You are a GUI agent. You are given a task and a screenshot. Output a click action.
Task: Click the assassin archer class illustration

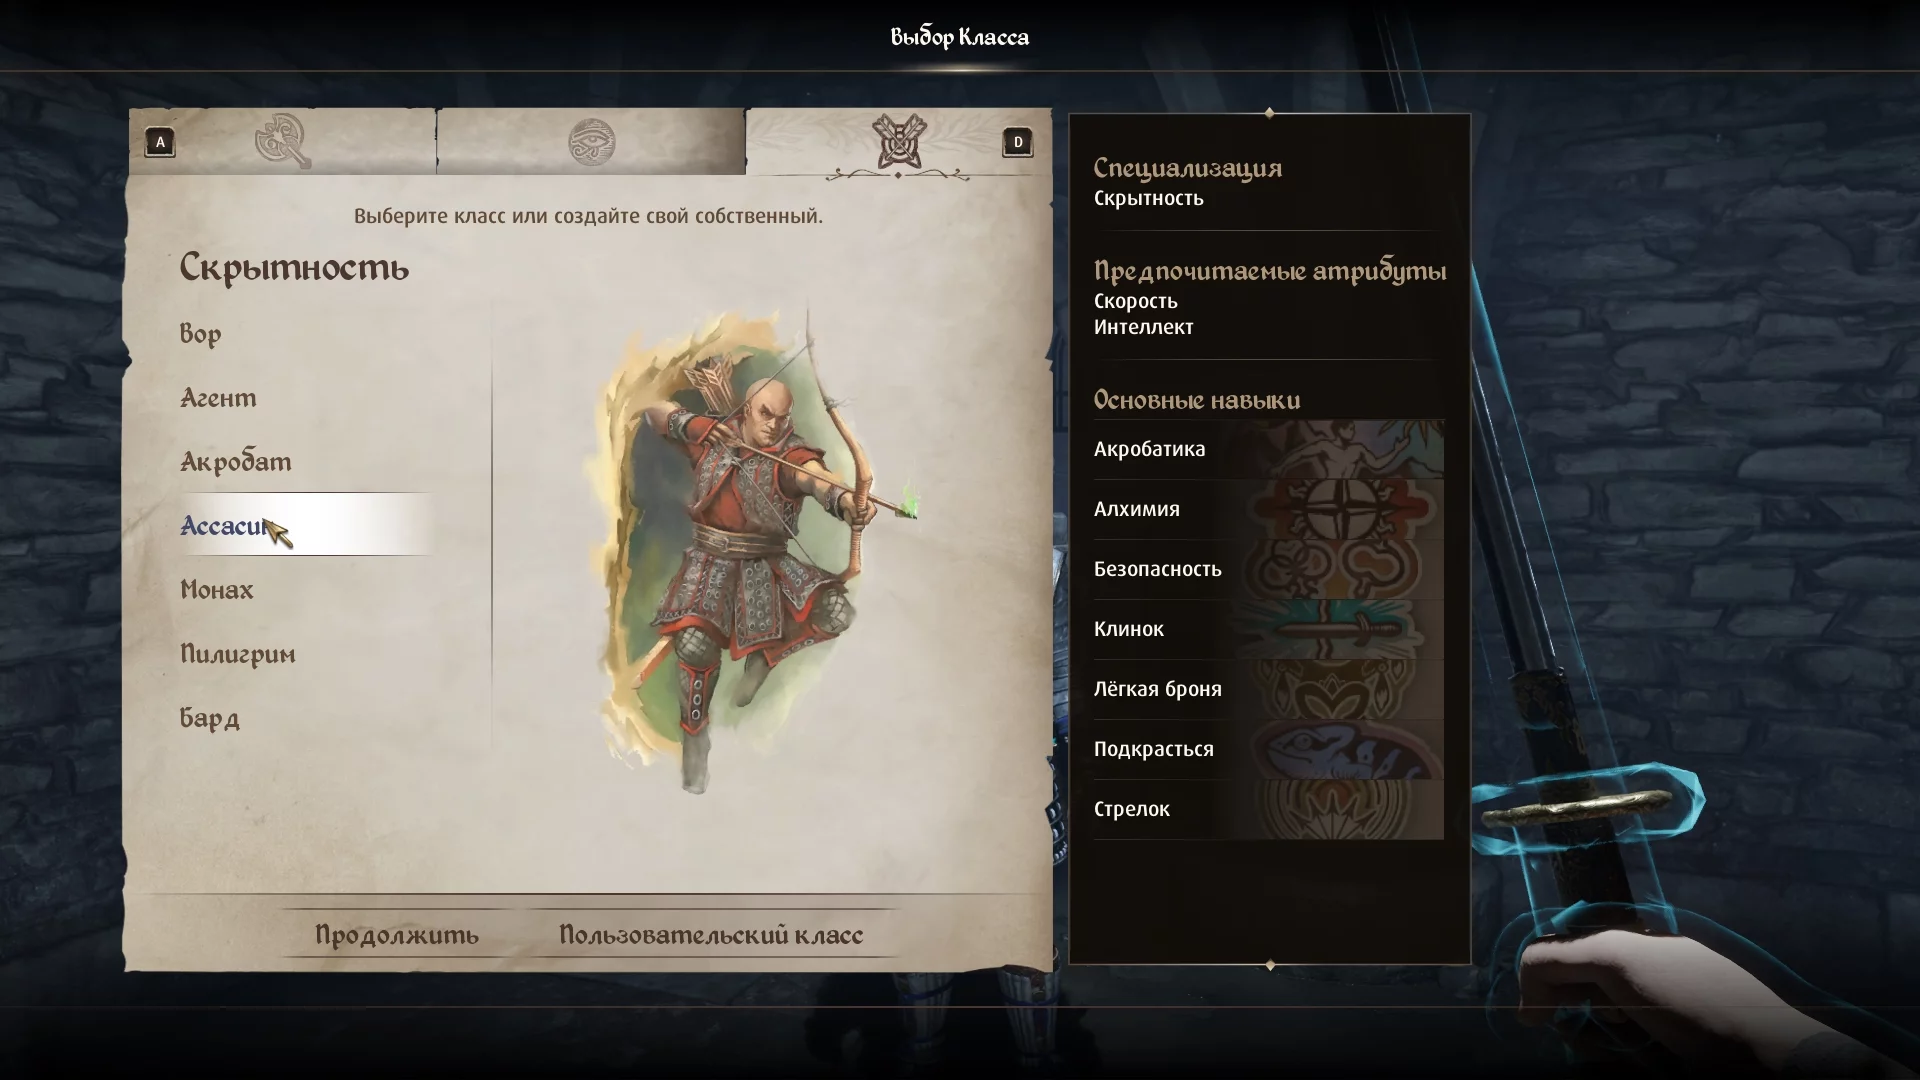click(755, 550)
